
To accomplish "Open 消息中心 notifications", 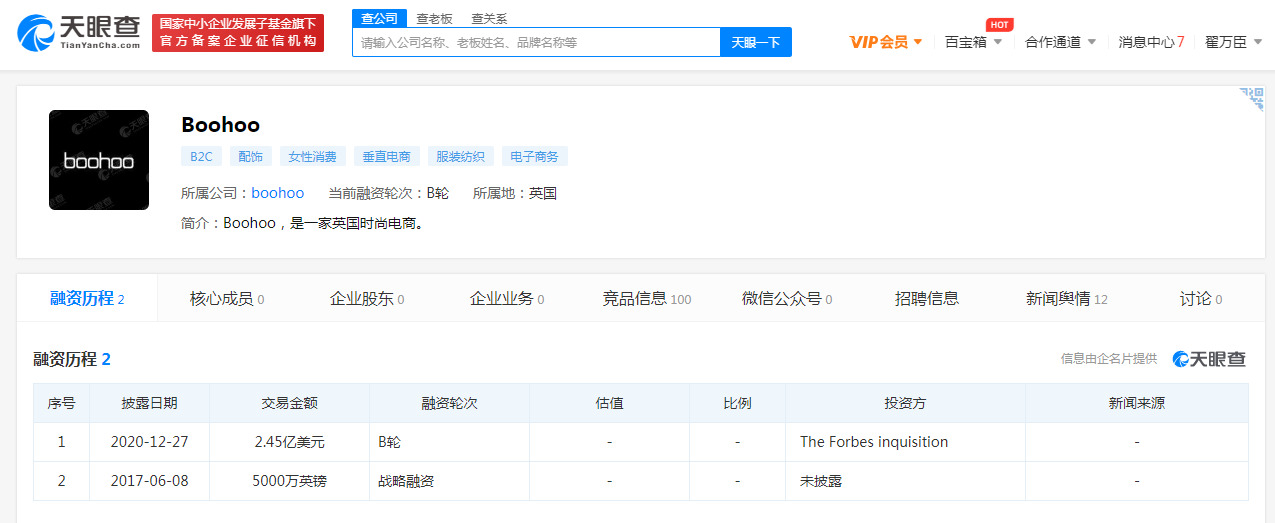I will [1151, 42].
